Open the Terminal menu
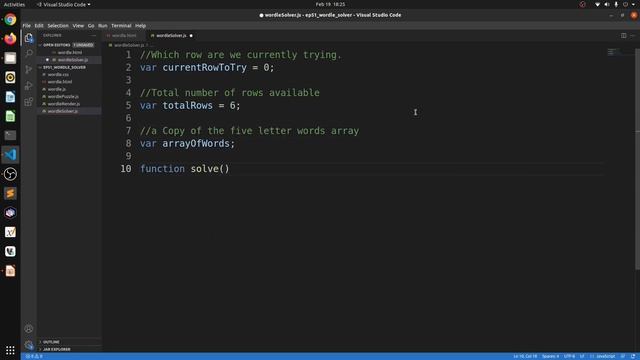The width and height of the screenshot is (640, 360). tap(121, 26)
